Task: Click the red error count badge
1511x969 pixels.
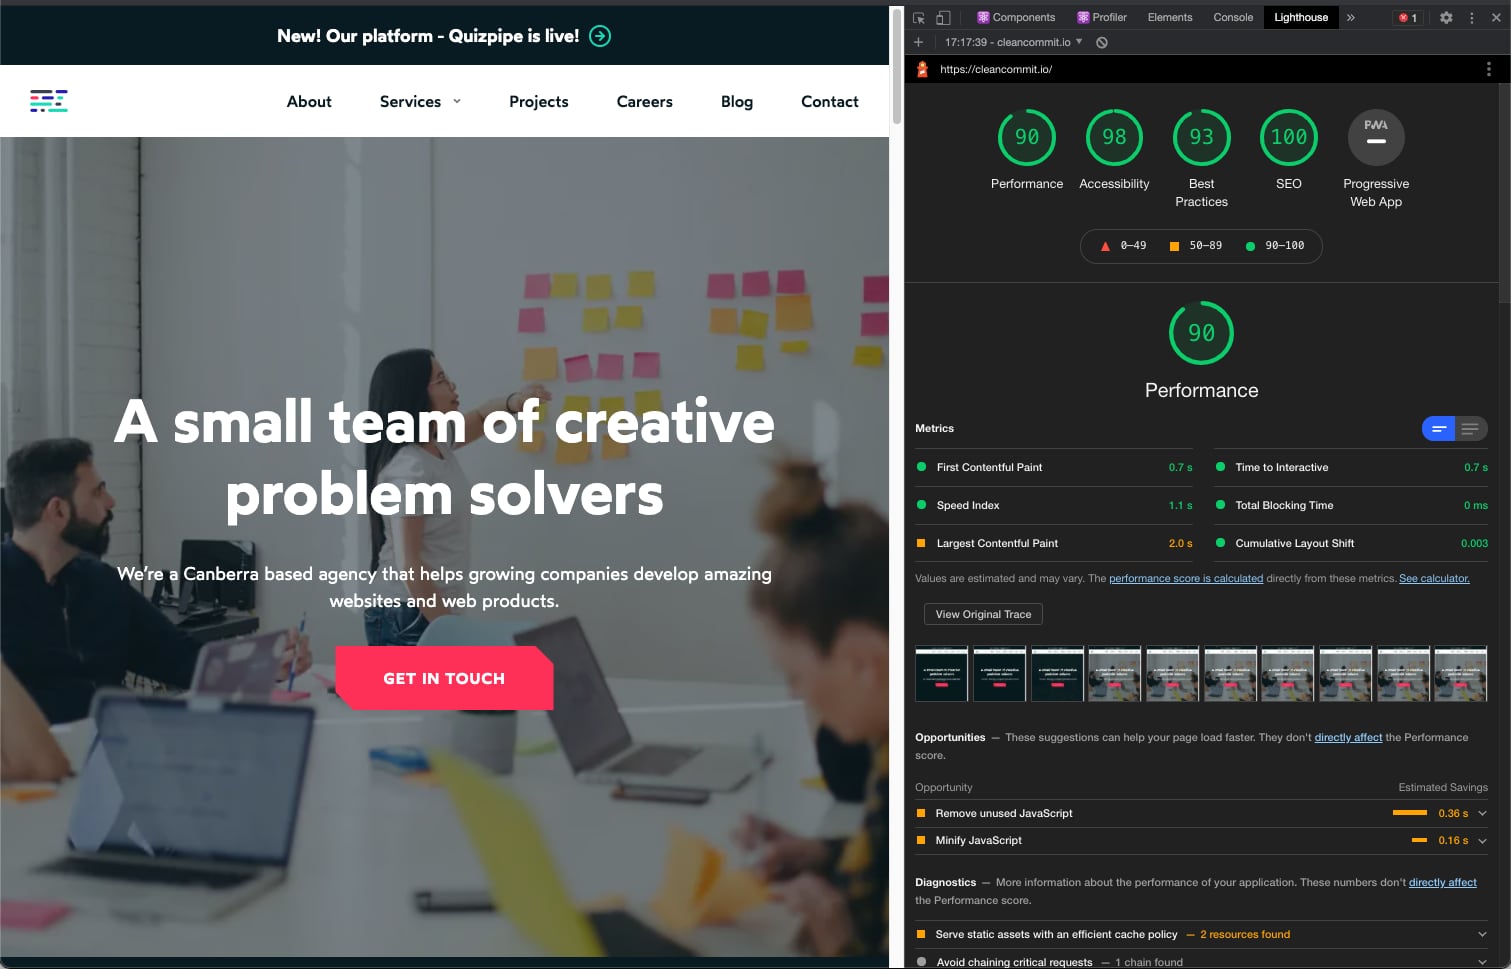Action: click(1408, 18)
